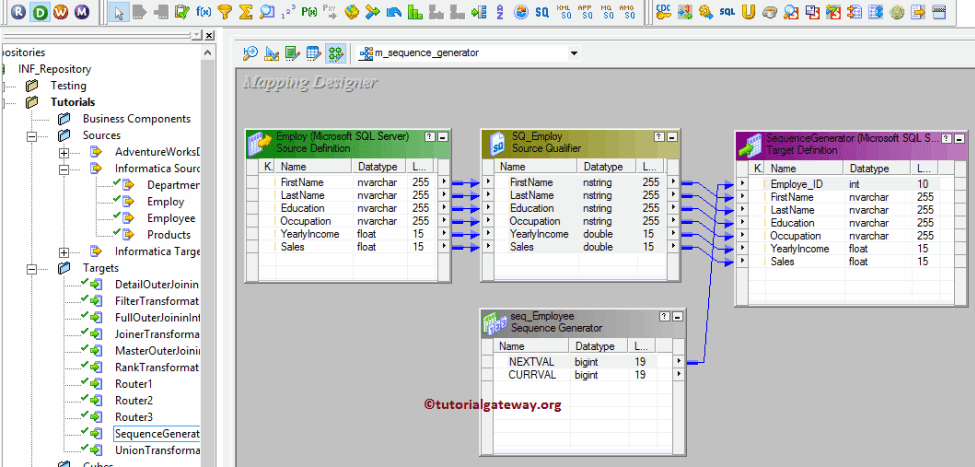Add a Sorter transformation (A-Z icon)

pyautogui.click(x=500, y=11)
